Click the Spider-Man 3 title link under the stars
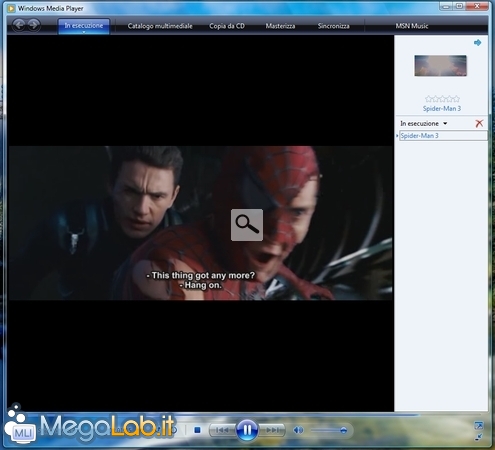 coord(442,109)
